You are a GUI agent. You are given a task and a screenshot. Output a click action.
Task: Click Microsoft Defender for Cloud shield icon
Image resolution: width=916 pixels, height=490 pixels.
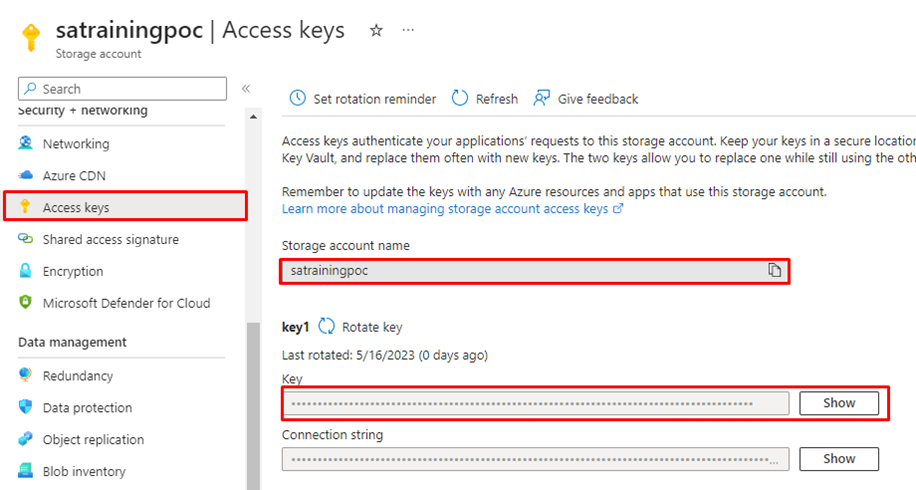click(26, 304)
